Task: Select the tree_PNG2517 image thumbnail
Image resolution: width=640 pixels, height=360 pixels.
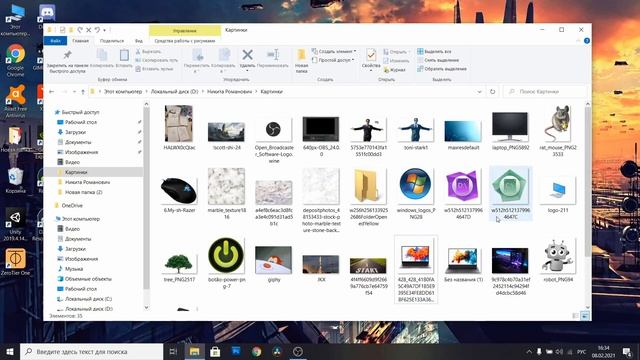Action: coord(179,267)
